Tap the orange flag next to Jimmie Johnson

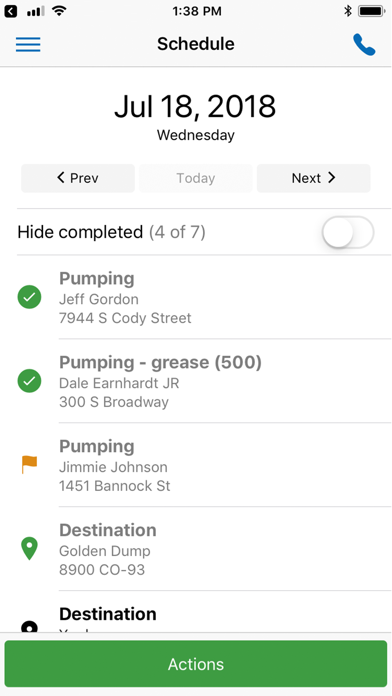coord(29,465)
